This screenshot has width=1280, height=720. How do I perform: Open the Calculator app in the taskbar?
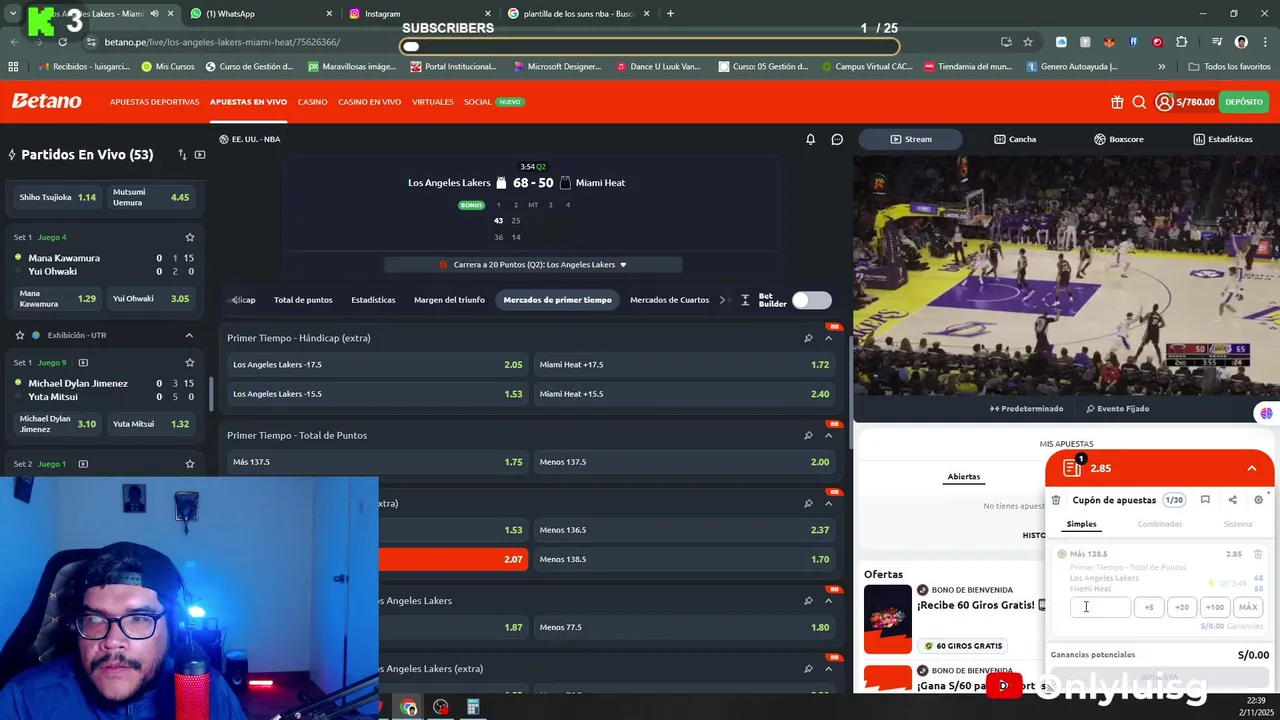[473, 708]
